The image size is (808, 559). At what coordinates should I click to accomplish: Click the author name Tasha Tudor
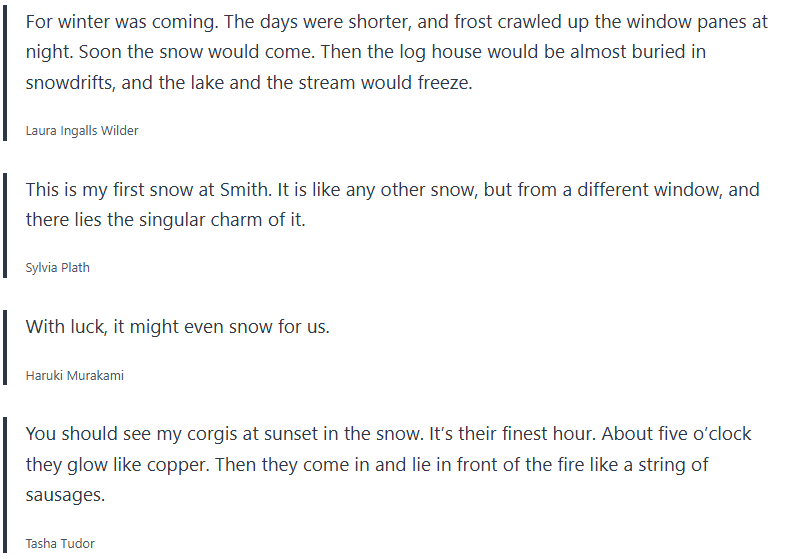pyautogui.click(x=60, y=544)
